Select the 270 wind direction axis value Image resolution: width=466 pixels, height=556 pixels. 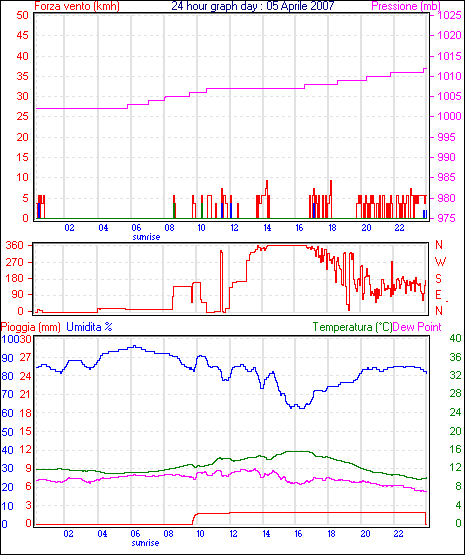[x=15, y=262]
